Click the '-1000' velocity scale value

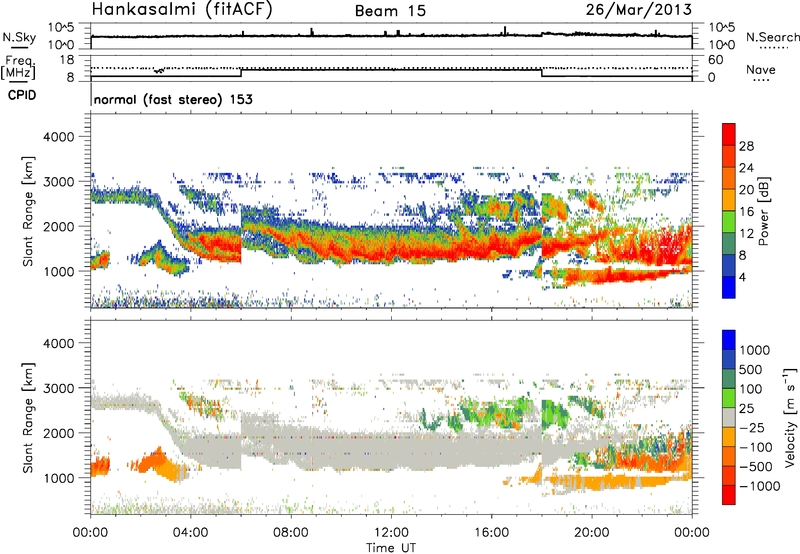coord(760,486)
